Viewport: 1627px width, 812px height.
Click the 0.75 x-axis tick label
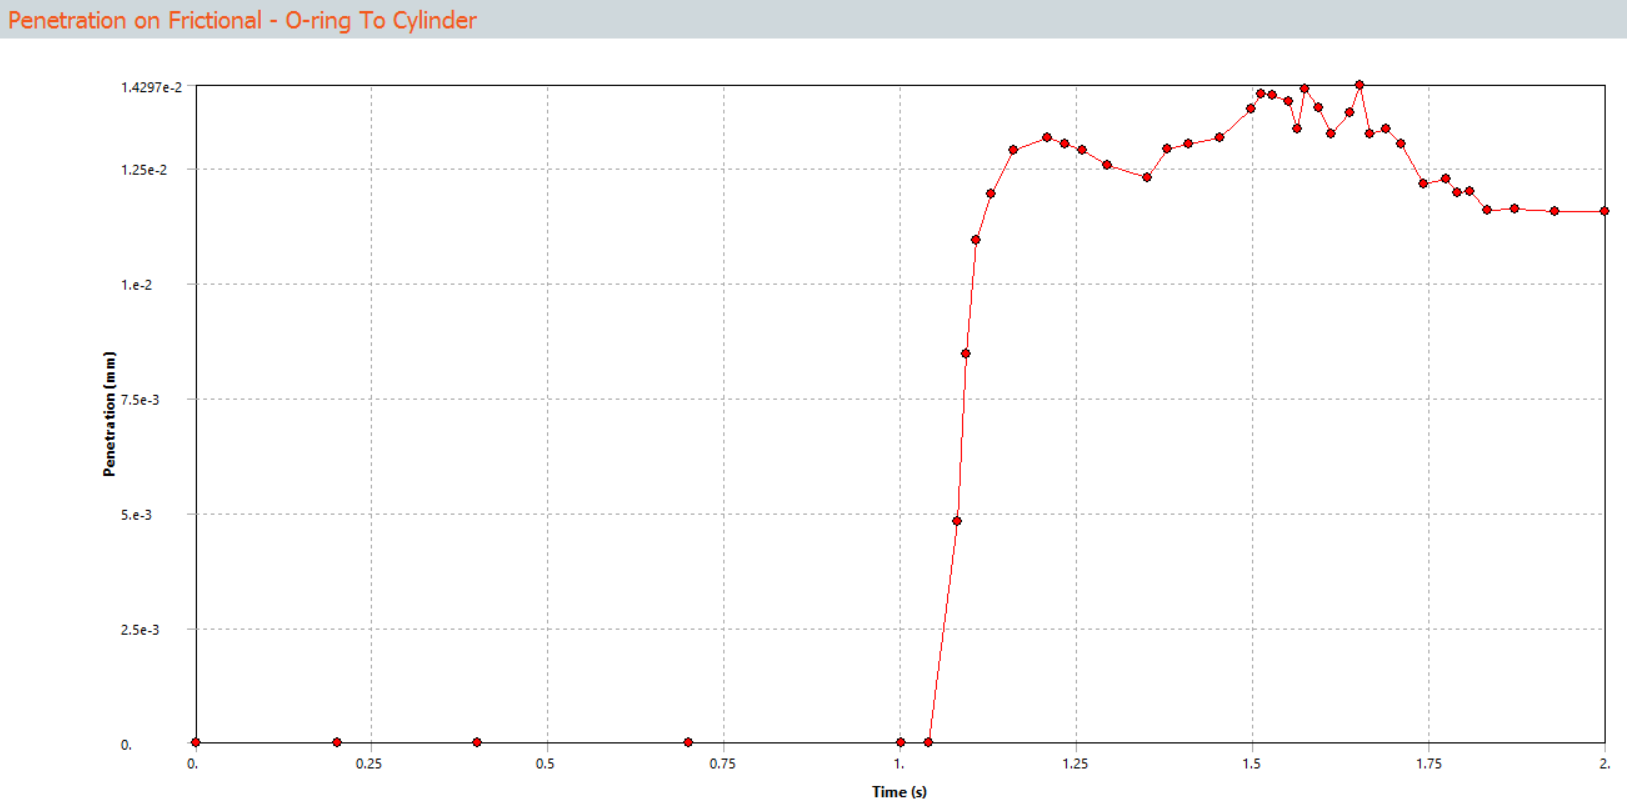click(x=723, y=763)
